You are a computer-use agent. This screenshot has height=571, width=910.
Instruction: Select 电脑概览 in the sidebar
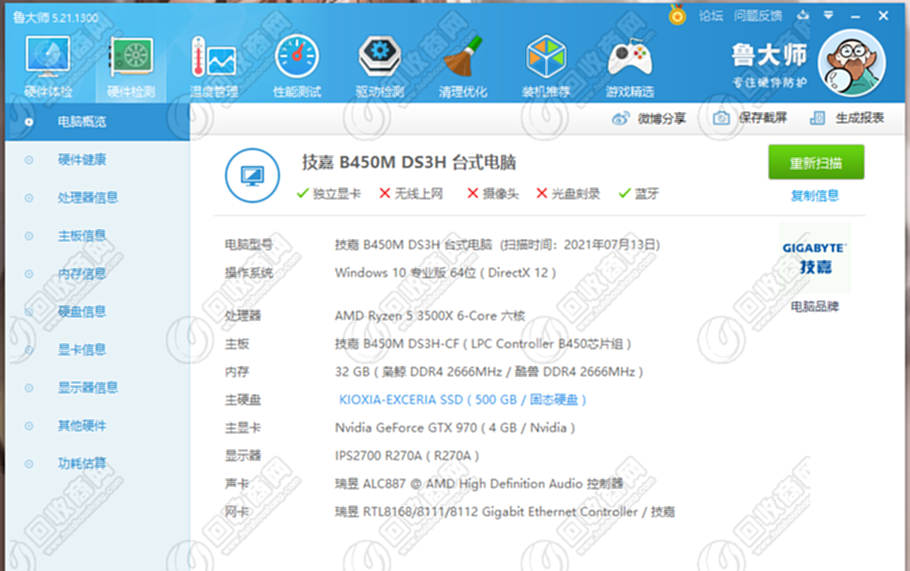pos(98,122)
